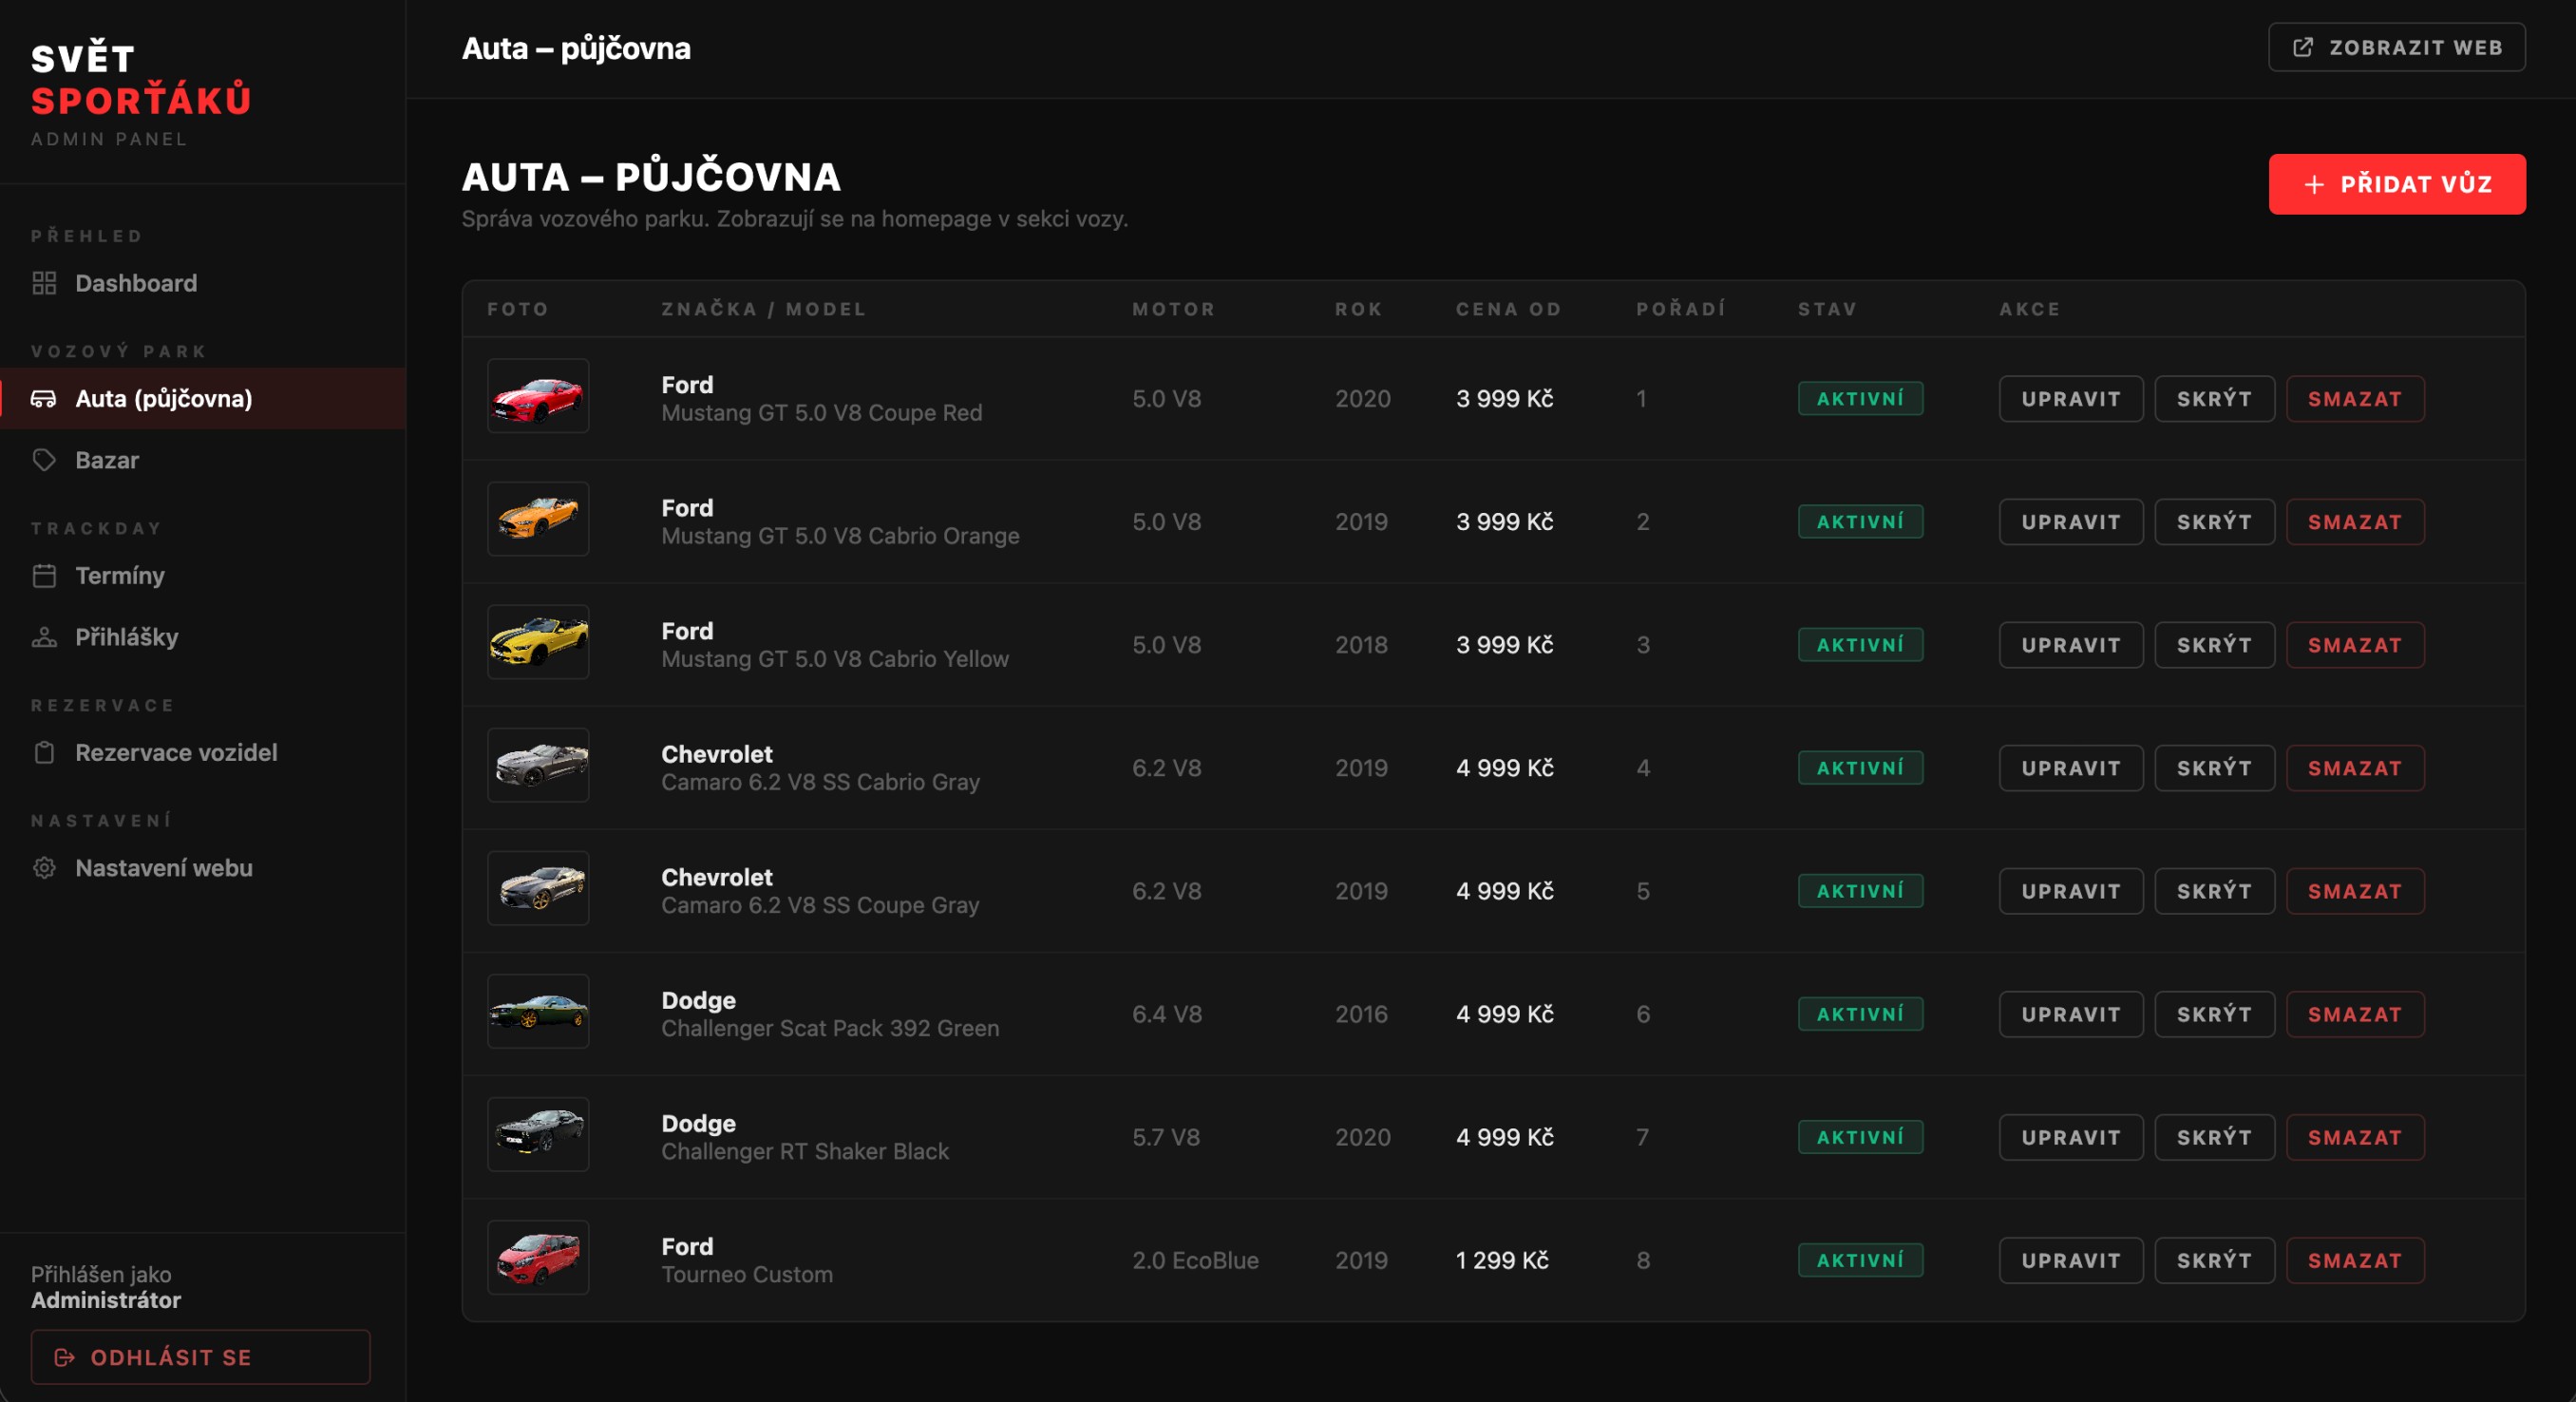
Task: Hide the Mustang GT Coupe Red car
Action: [2215, 399]
